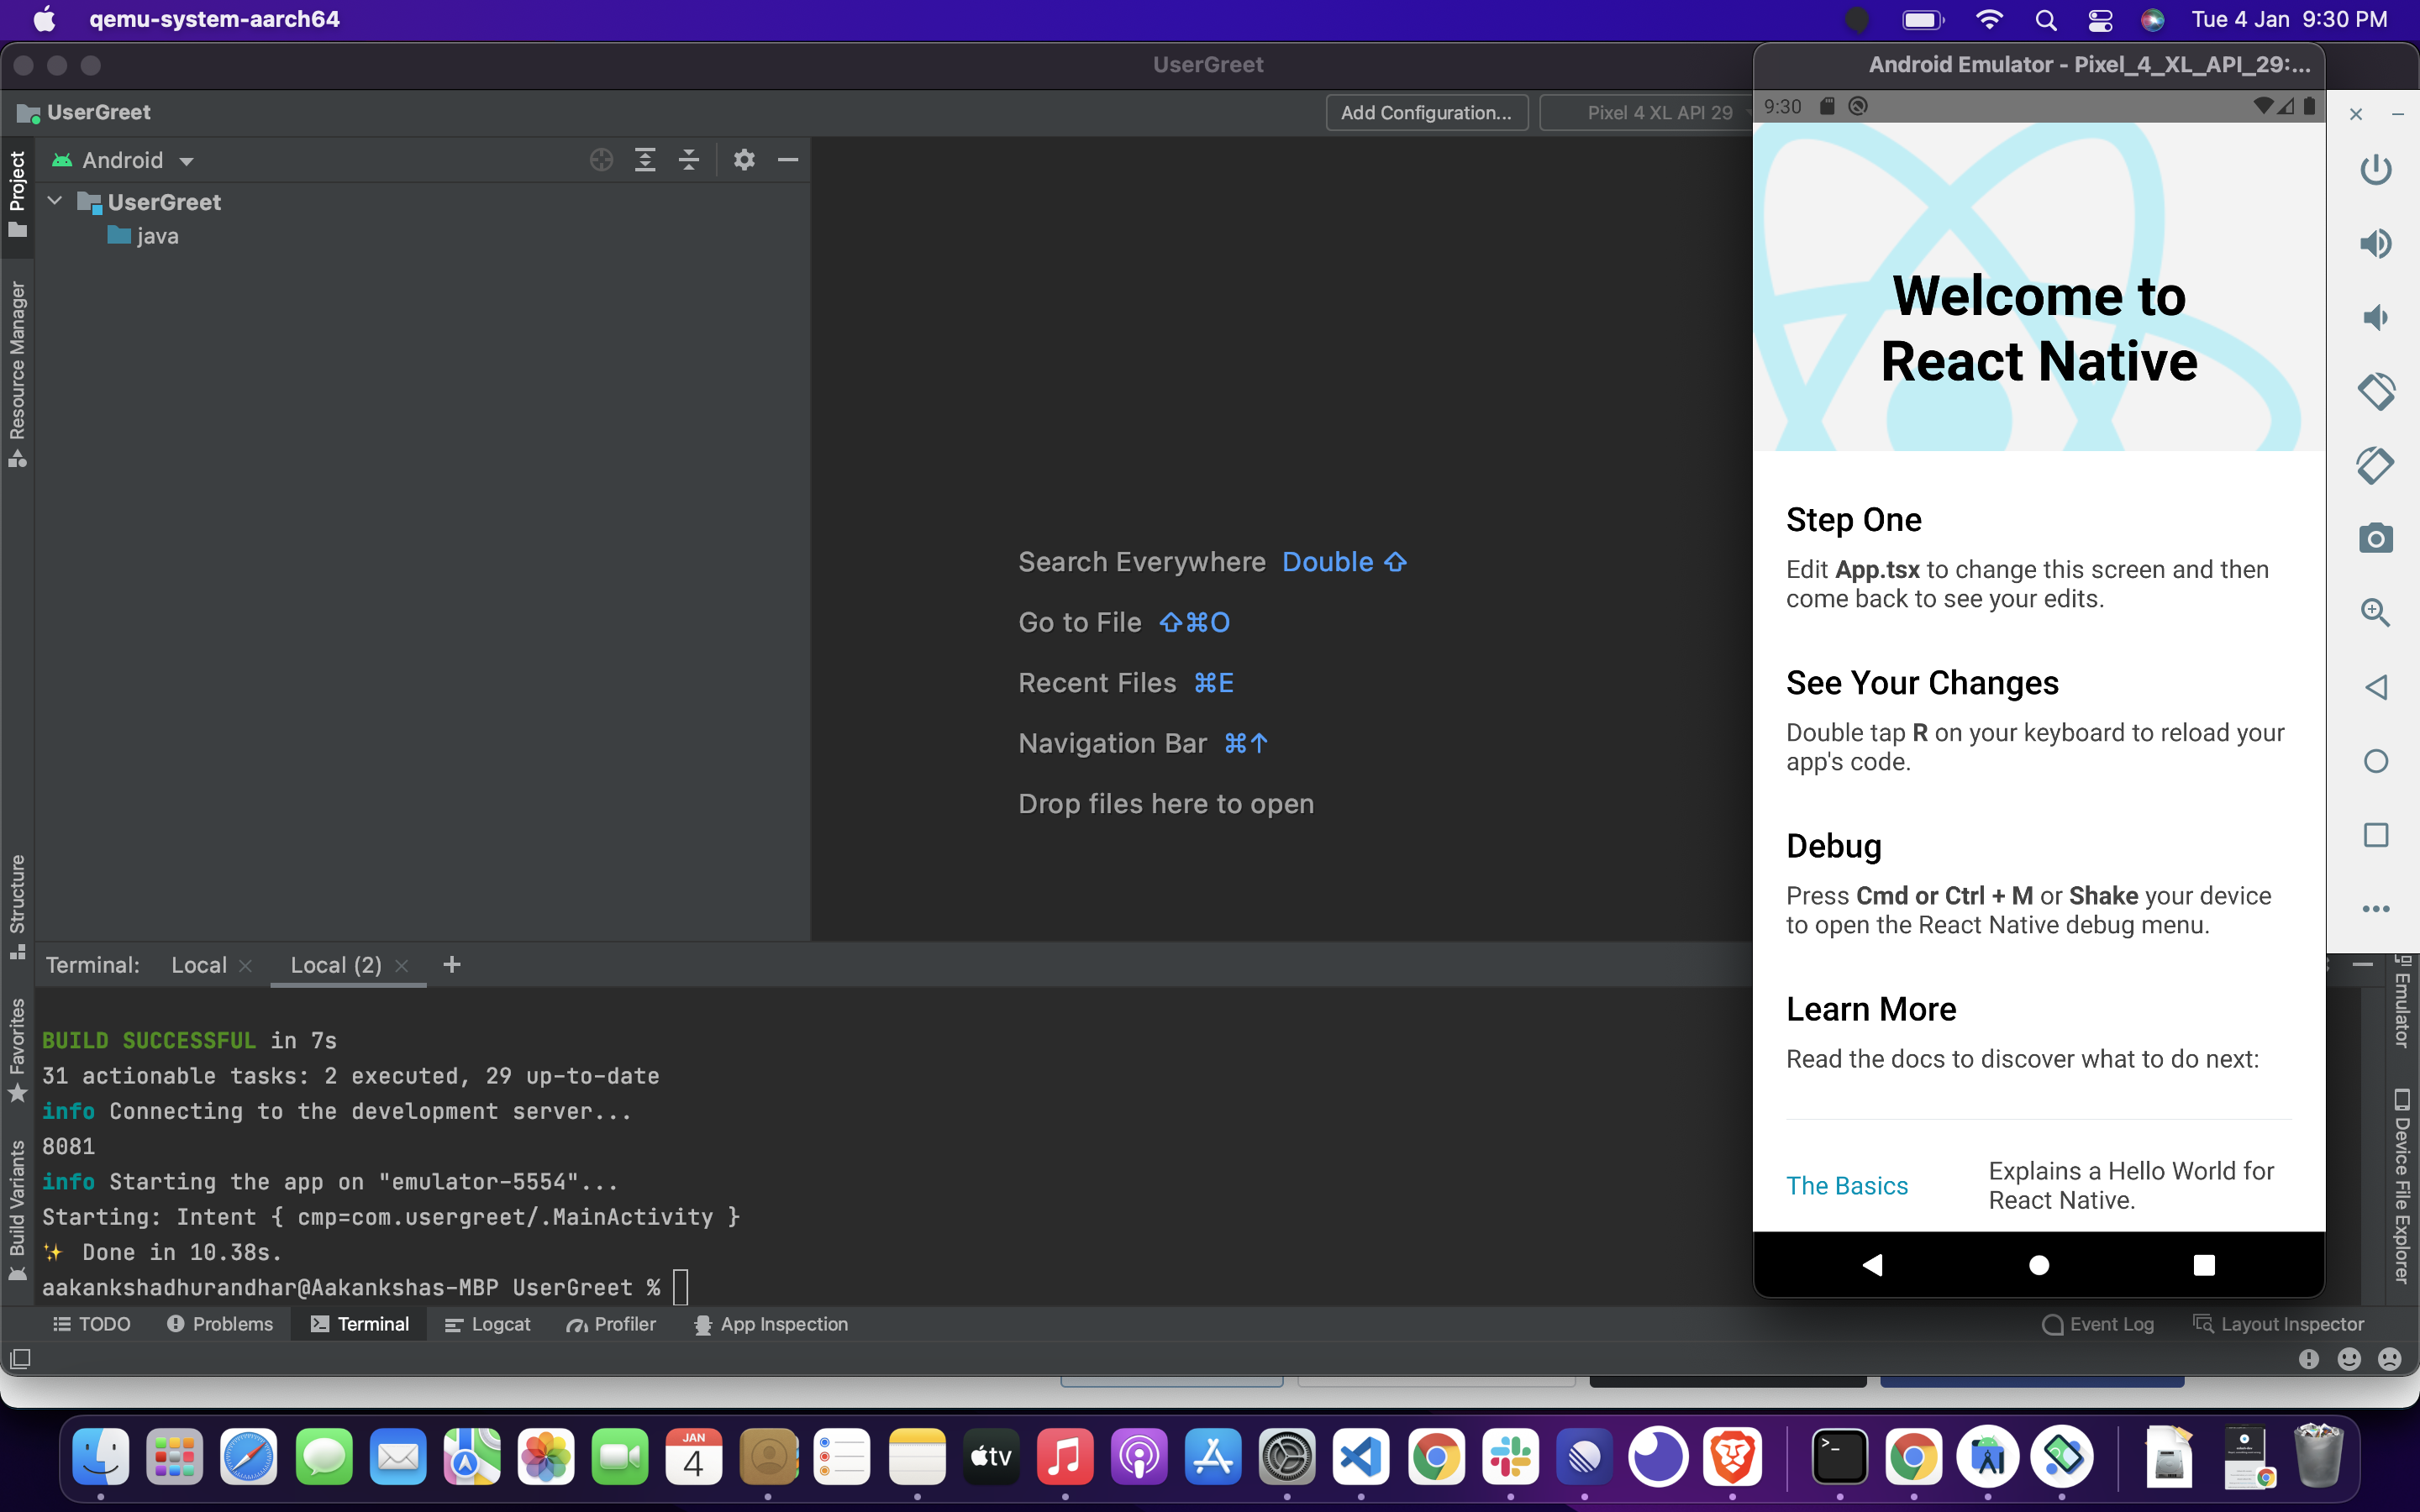Open Problems tool window
The image size is (2420, 1512).
pyautogui.click(x=220, y=1324)
